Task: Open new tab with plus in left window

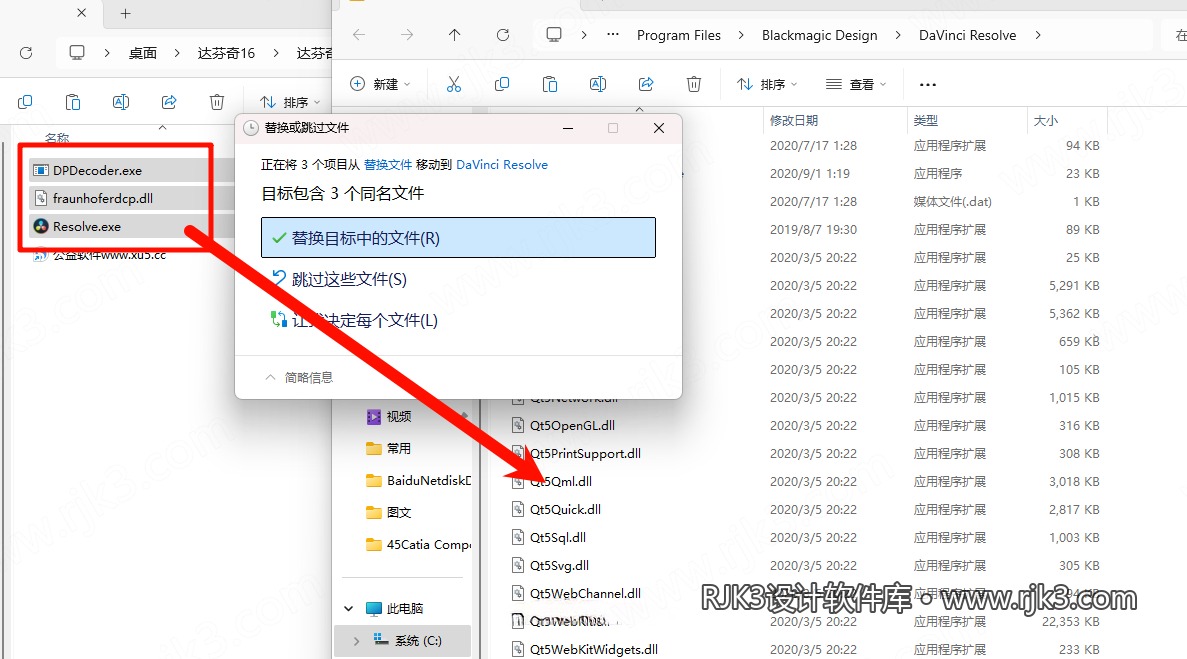Action: tap(126, 14)
